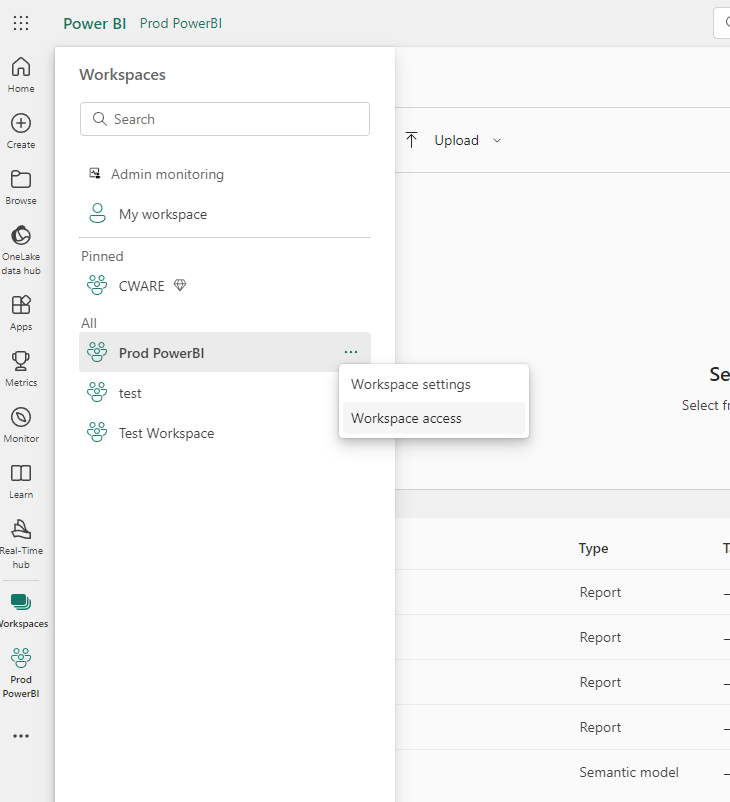Open Real-Time hub in sidebar
Image resolution: width=730 pixels, height=802 pixels.
click(x=21, y=543)
